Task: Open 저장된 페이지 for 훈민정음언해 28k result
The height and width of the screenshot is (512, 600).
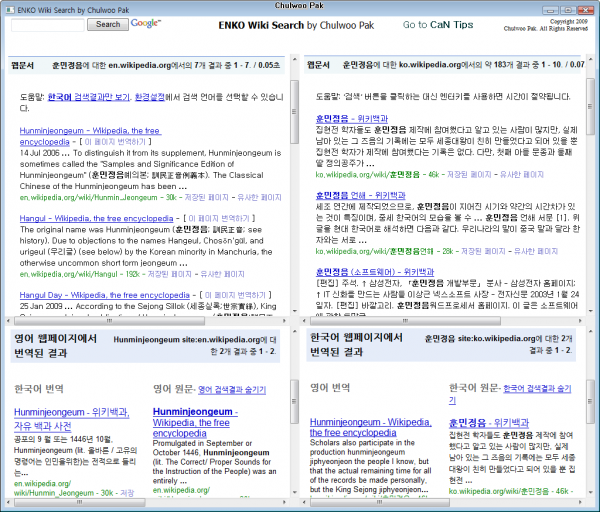Action: tap(483, 251)
